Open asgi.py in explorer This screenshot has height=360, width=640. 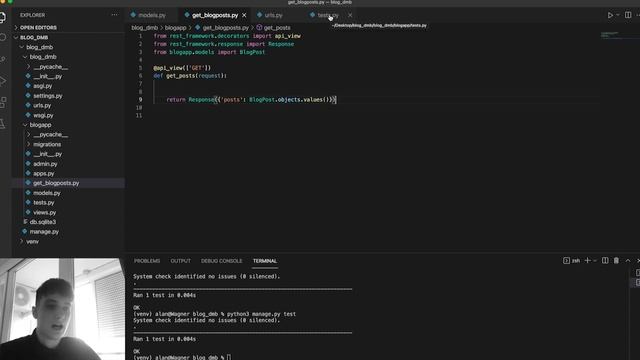[42, 86]
